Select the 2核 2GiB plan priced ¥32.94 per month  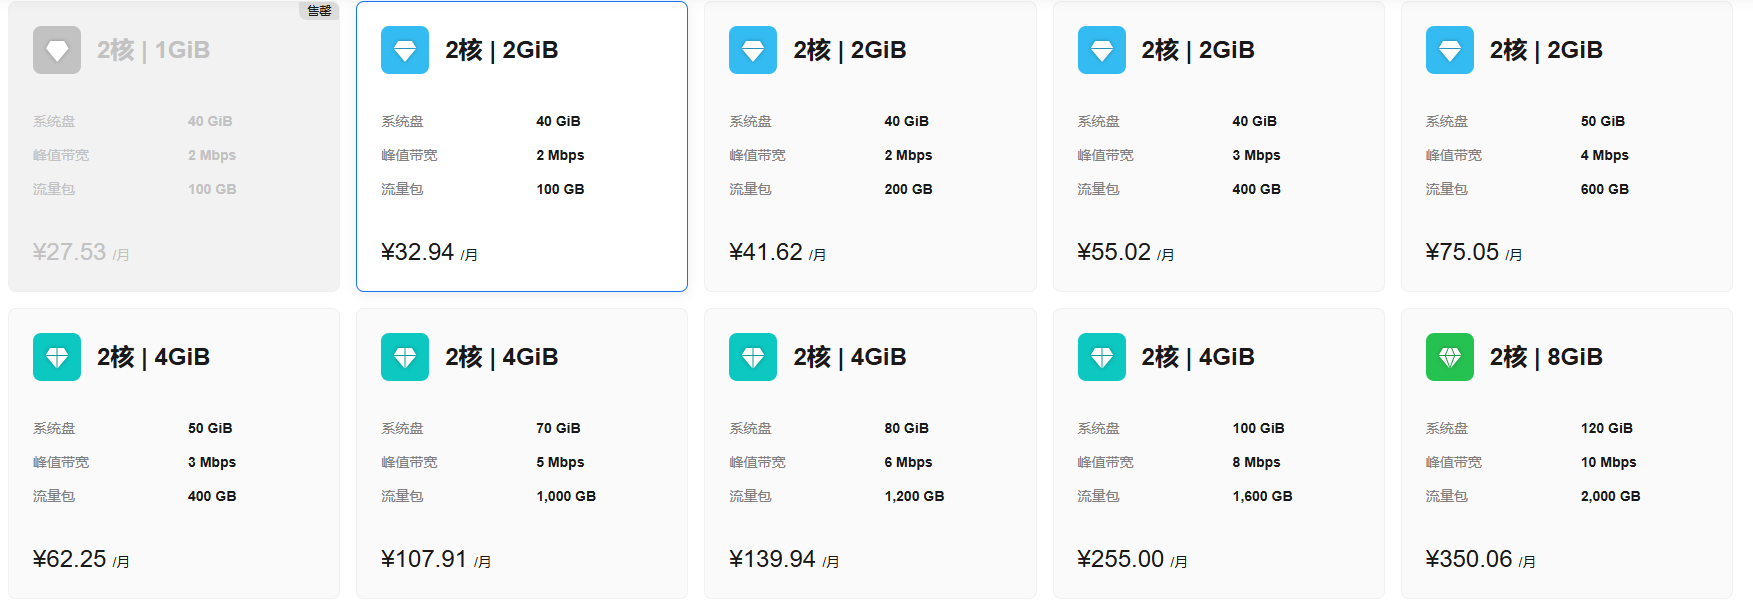(521, 146)
